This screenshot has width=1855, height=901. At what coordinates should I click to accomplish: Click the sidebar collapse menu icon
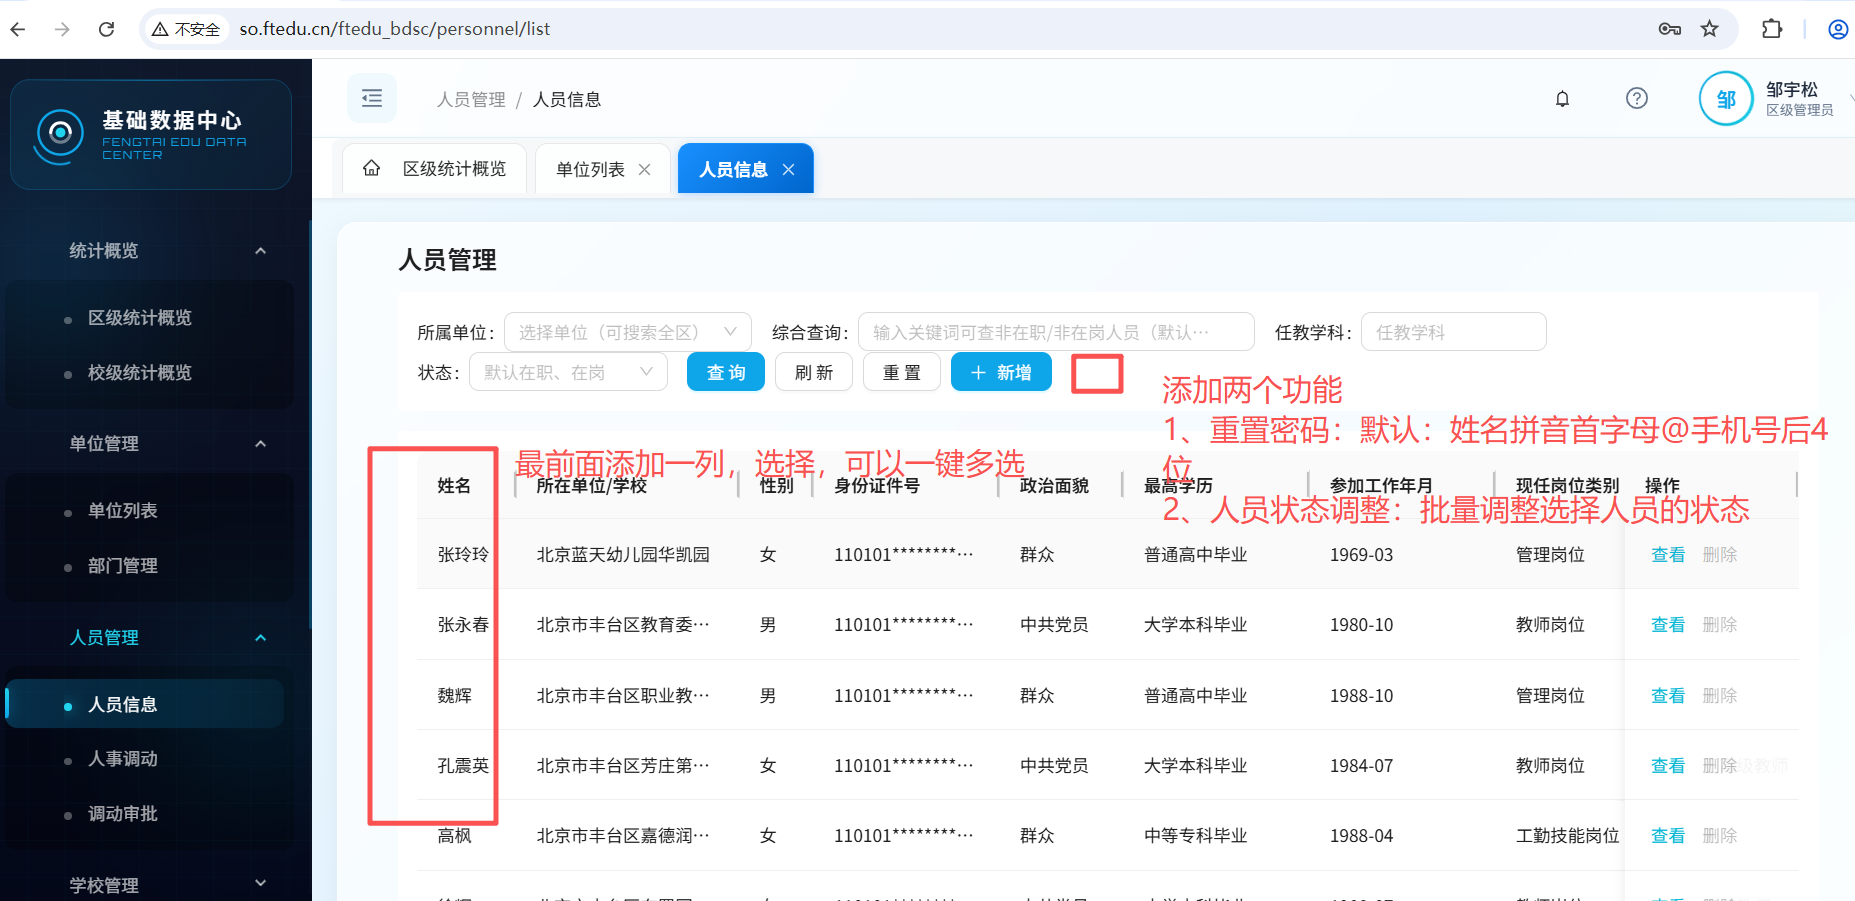pyautogui.click(x=372, y=98)
